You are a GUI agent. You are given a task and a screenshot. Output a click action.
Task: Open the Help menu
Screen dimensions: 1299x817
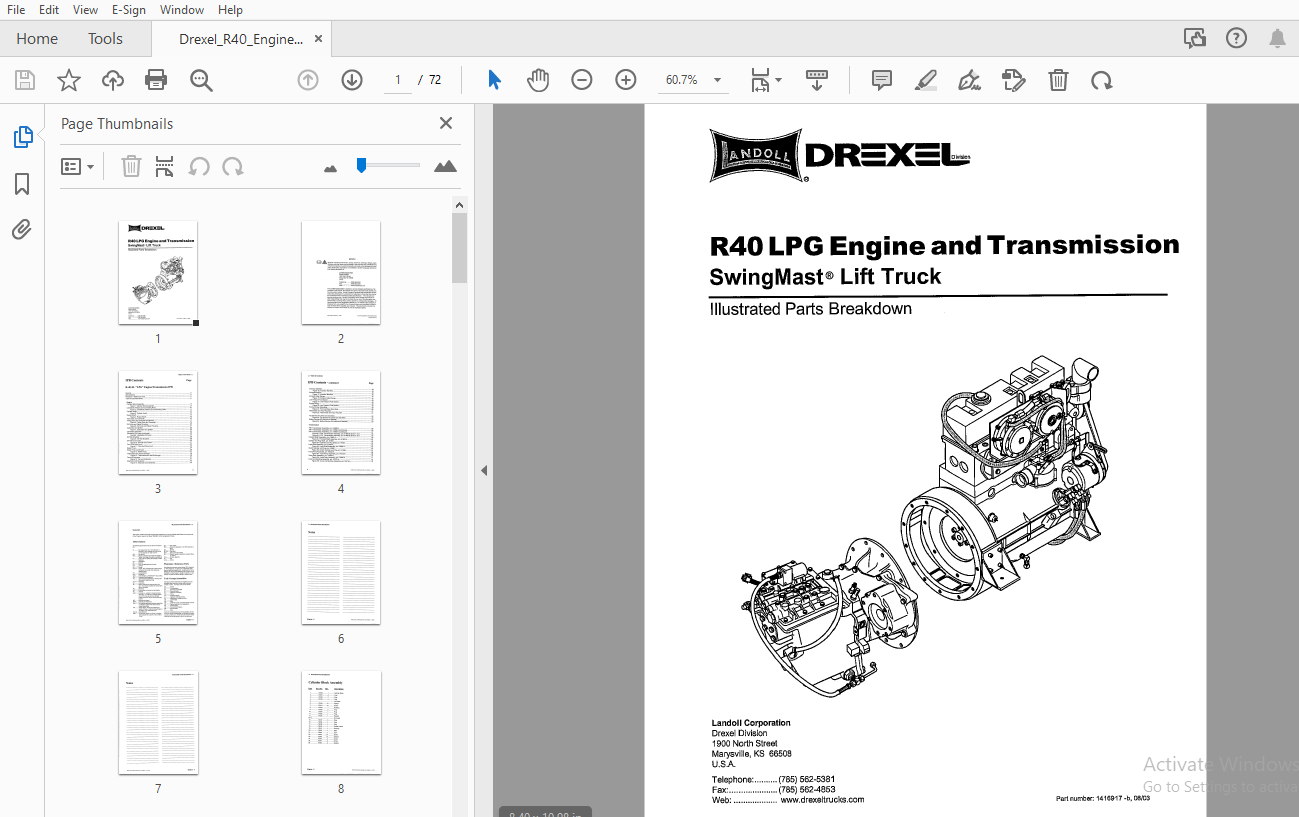[x=230, y=9]
